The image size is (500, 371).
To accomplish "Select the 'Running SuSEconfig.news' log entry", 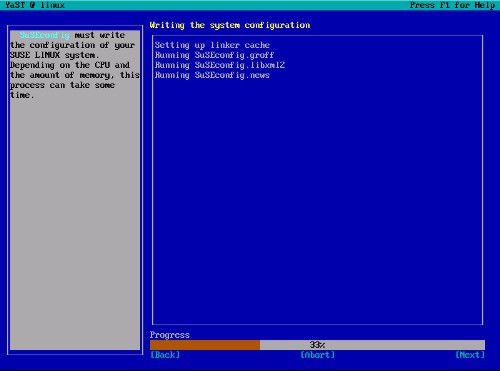I will [x=212, y=75].
